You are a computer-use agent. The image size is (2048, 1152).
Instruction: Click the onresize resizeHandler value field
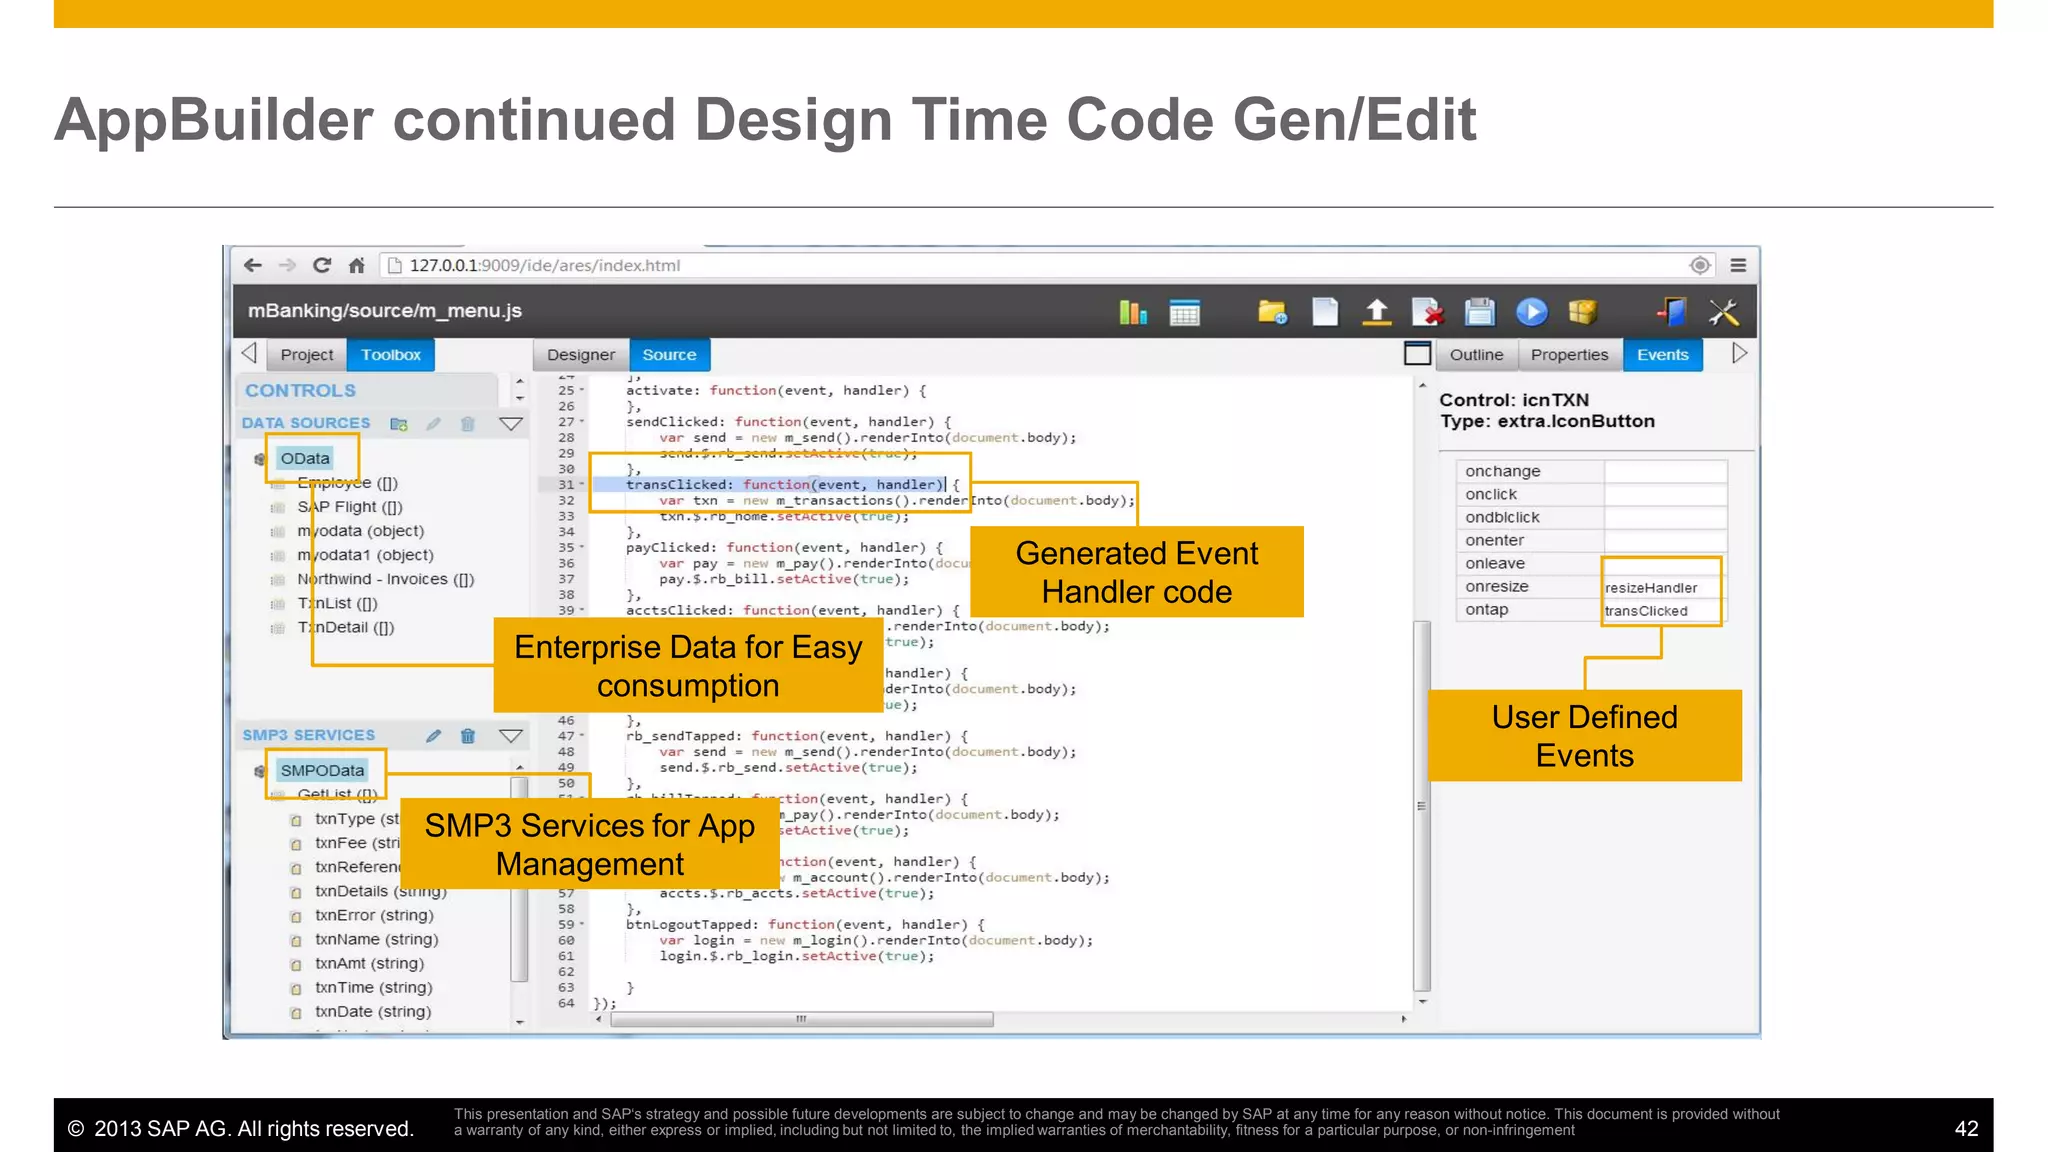click(1665, 587)
